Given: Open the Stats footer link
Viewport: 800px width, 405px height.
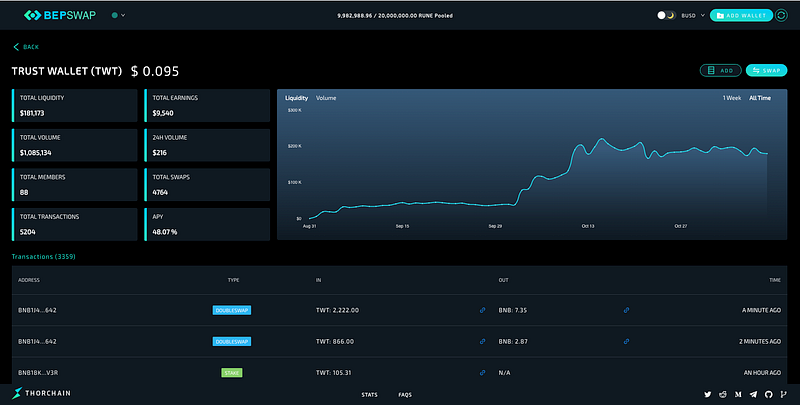Looking at the screenshot, I should coord(369,395).
